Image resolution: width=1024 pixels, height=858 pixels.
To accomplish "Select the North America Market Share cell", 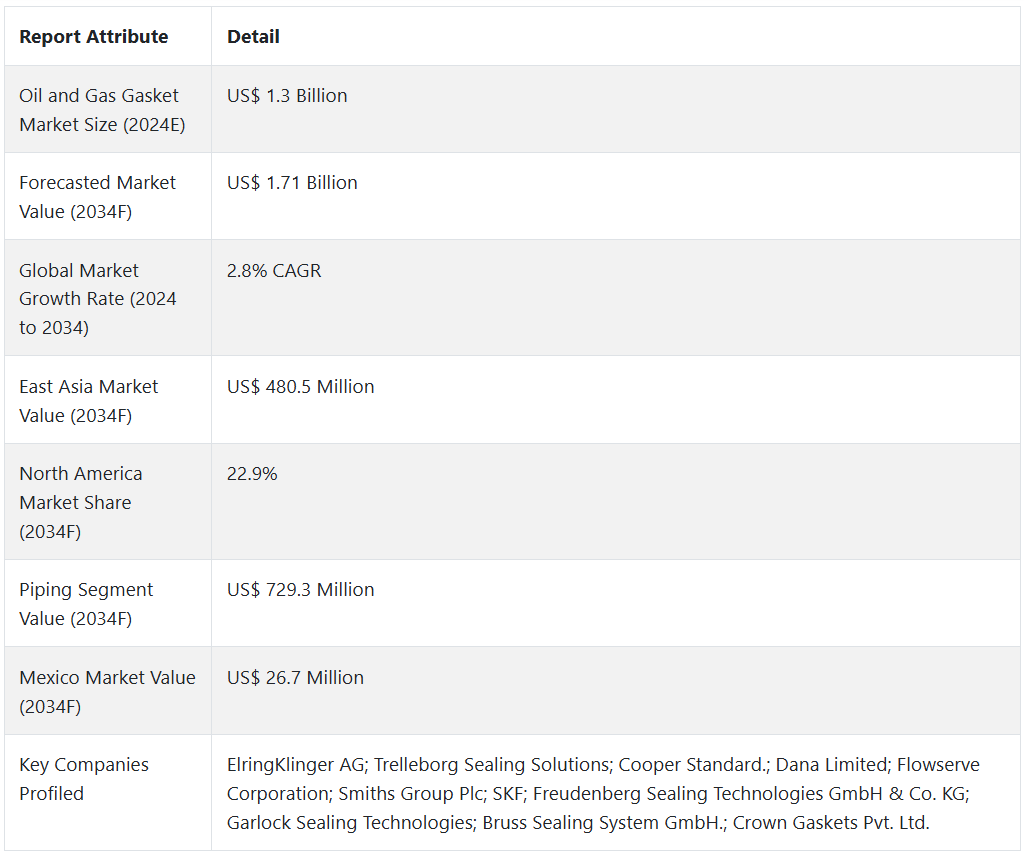I will 108,501.
